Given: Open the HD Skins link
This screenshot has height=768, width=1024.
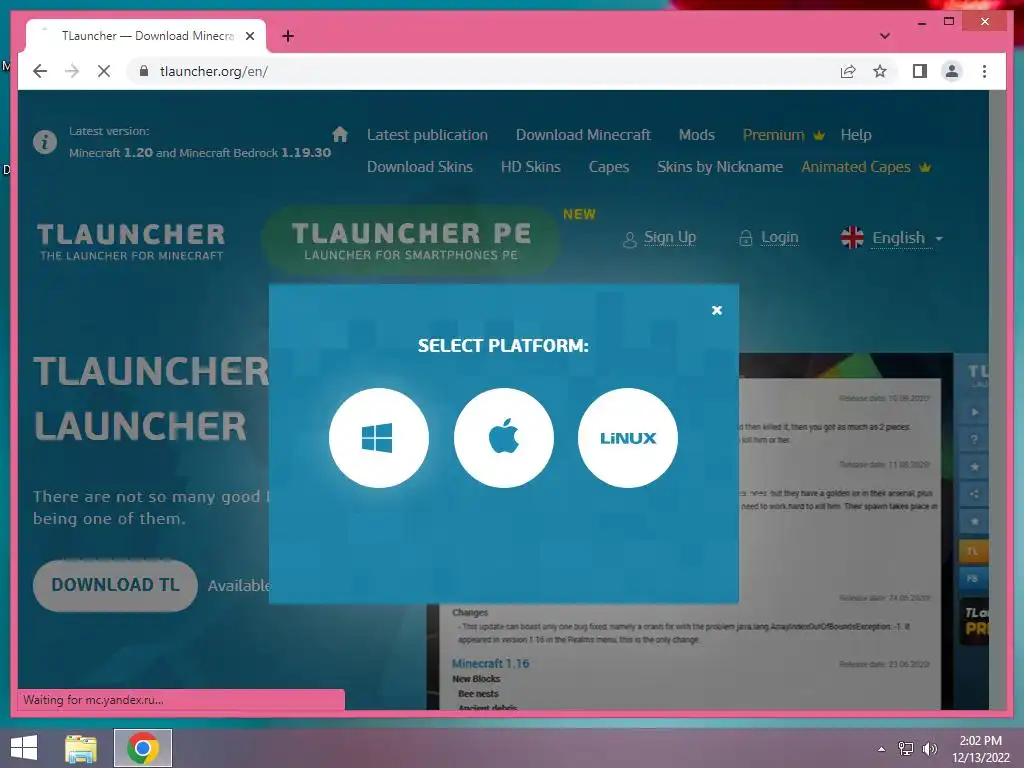Looking at the screenshot, I should coord(530,167).
